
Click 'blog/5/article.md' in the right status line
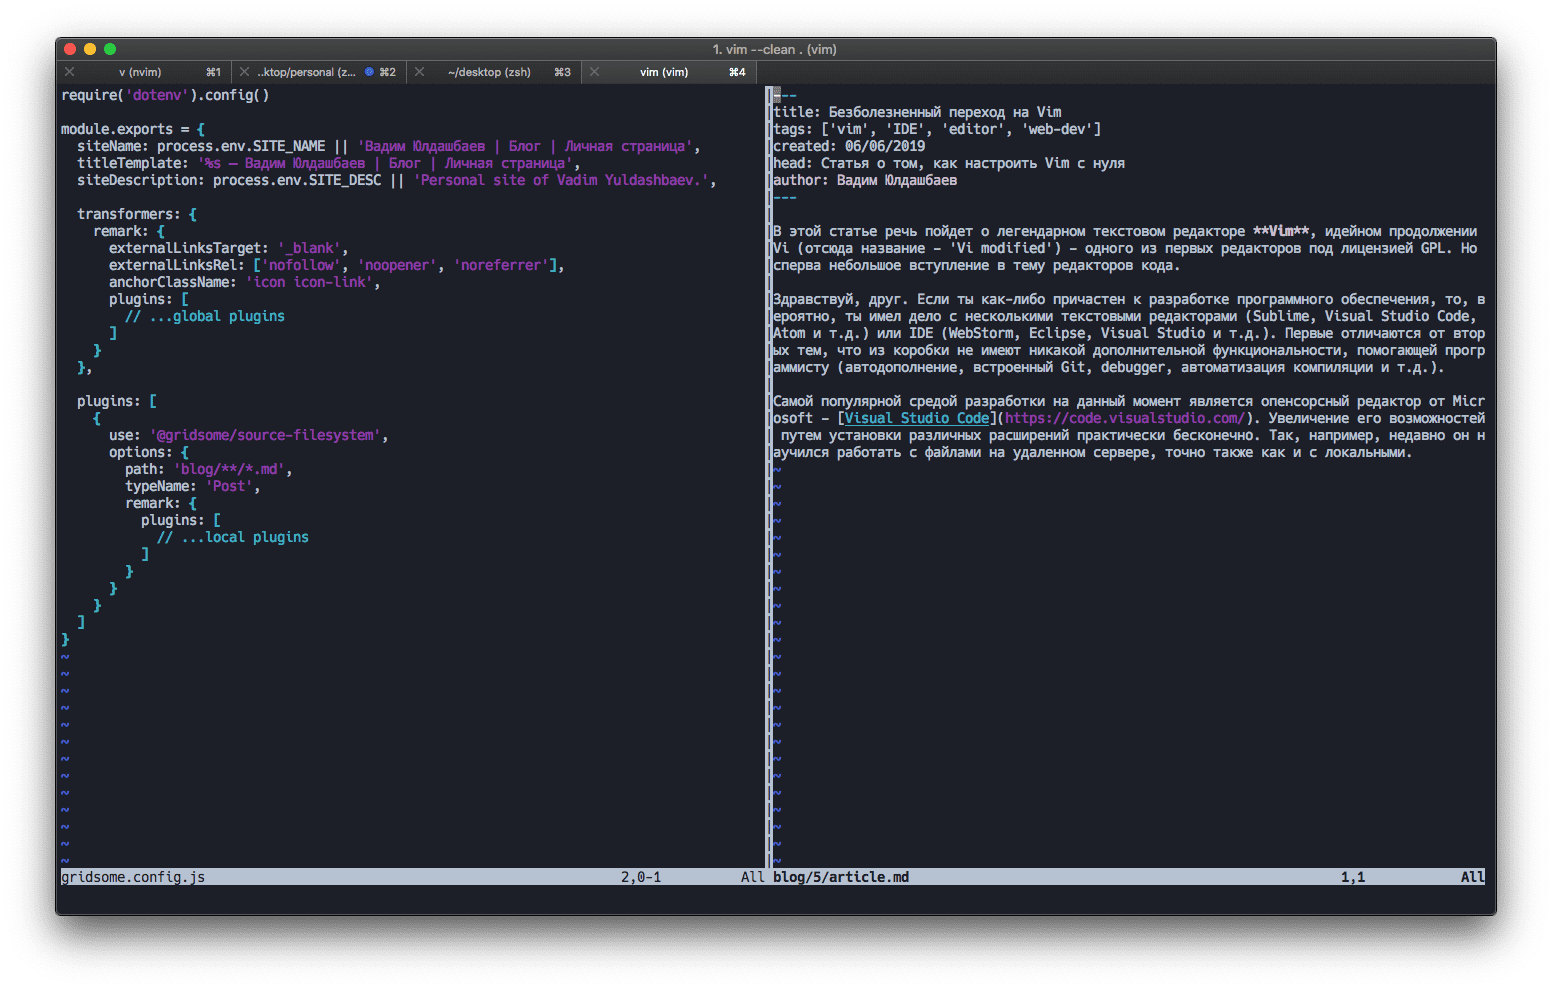pyautogui.click(x=841, y=877)
